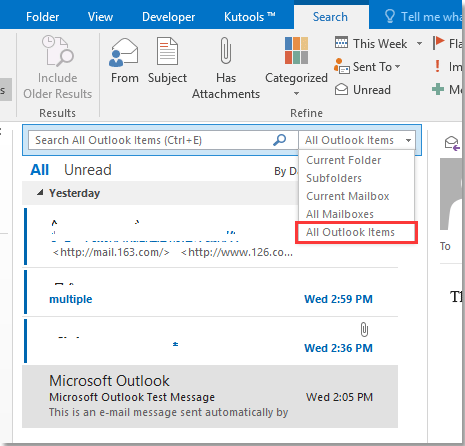Click the From refine icon

pos(124,52)
